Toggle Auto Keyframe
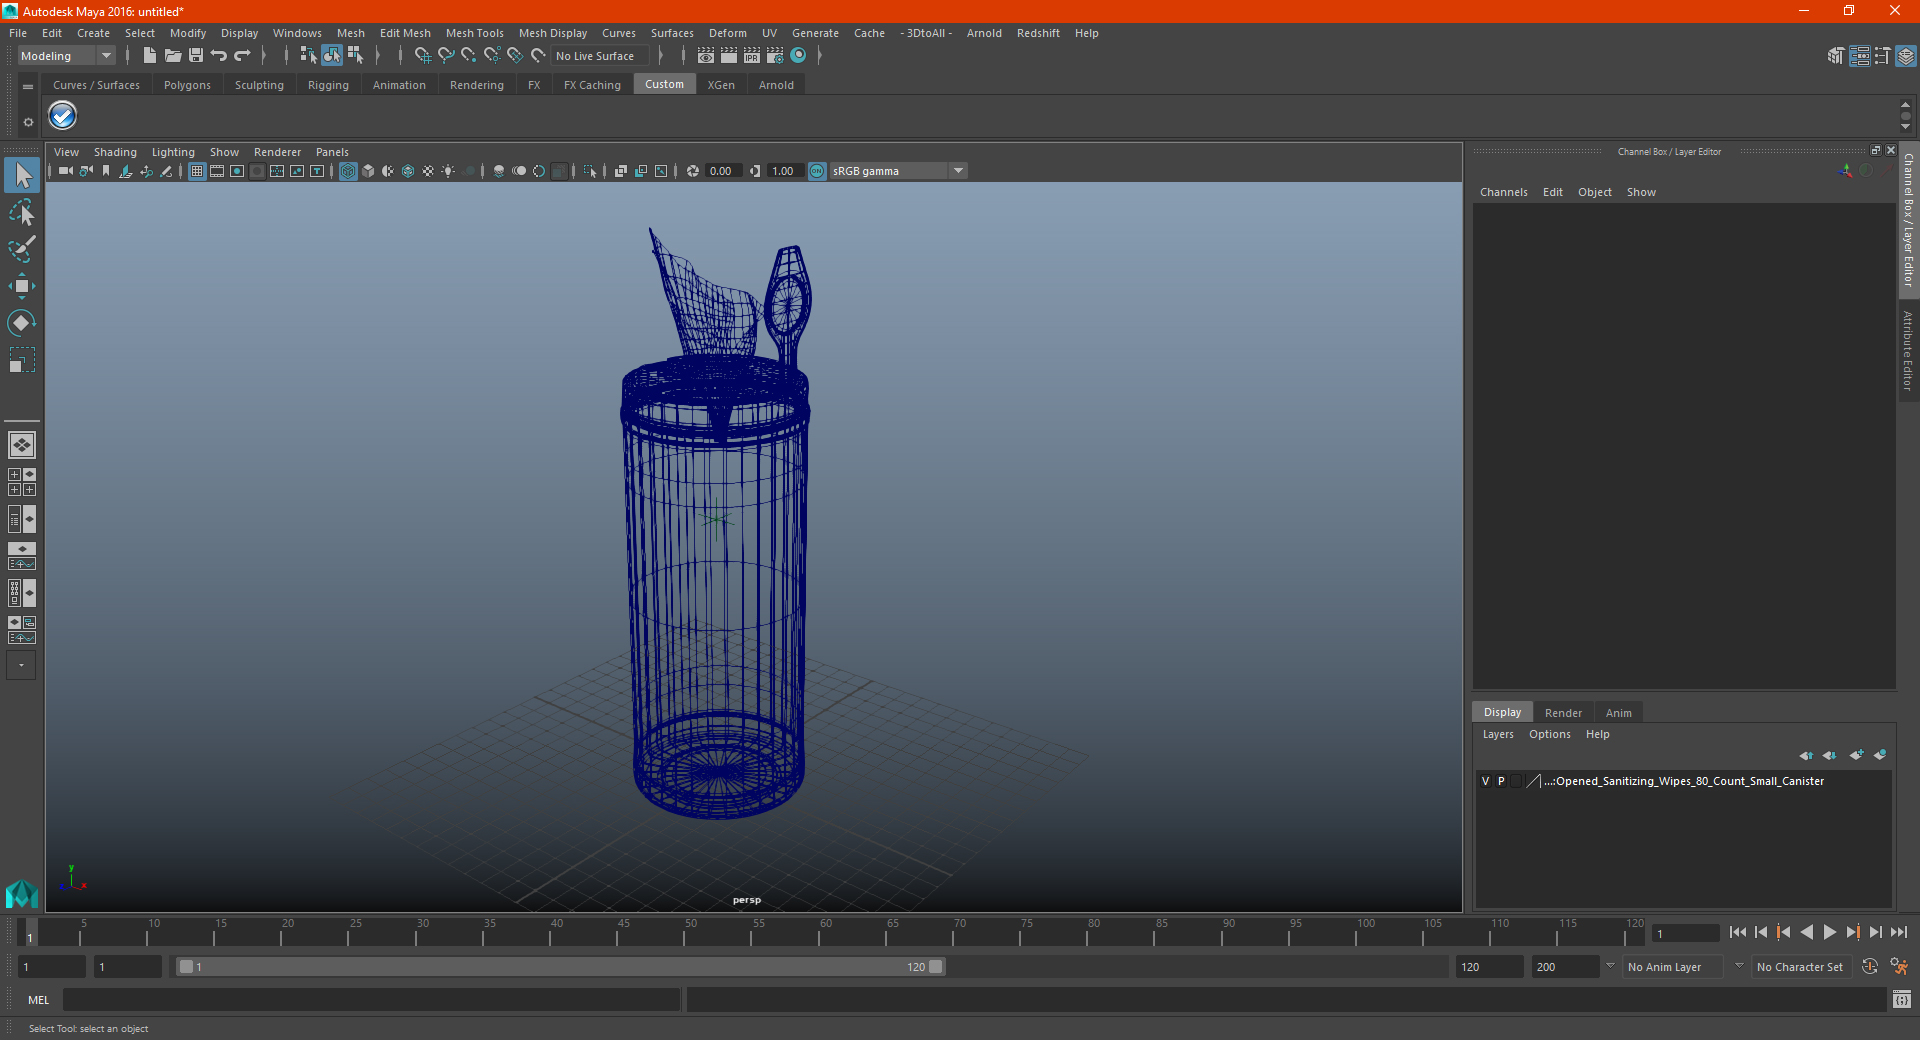This screenshot has width=1920, height=1040. 1870,967
